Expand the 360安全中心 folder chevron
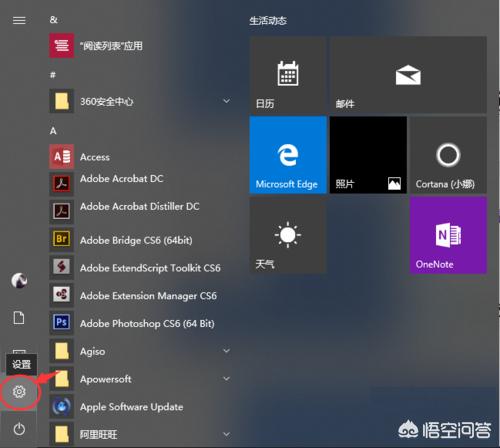Viewport: 500px width, 448px height. (x=226, y=101)
